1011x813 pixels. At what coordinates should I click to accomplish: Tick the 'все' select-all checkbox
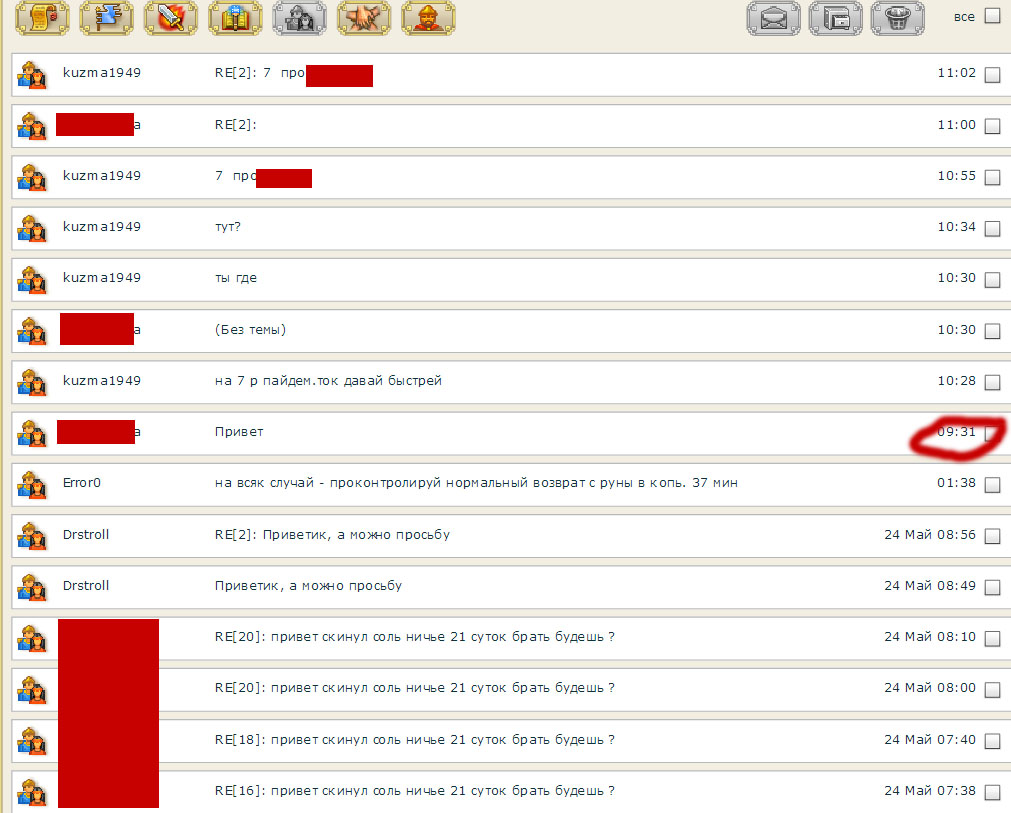coord(992,16)
